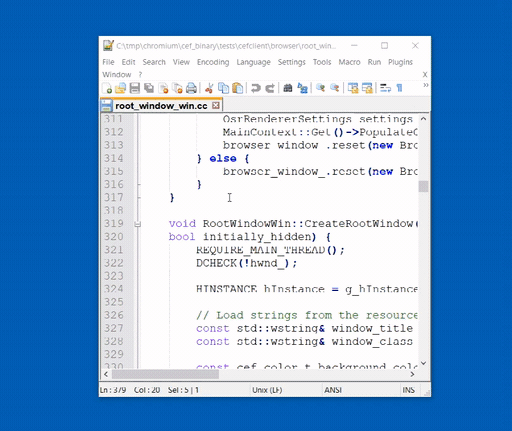Open the Macro menu
The image size is (512, 431).
[x=349, y=62]
